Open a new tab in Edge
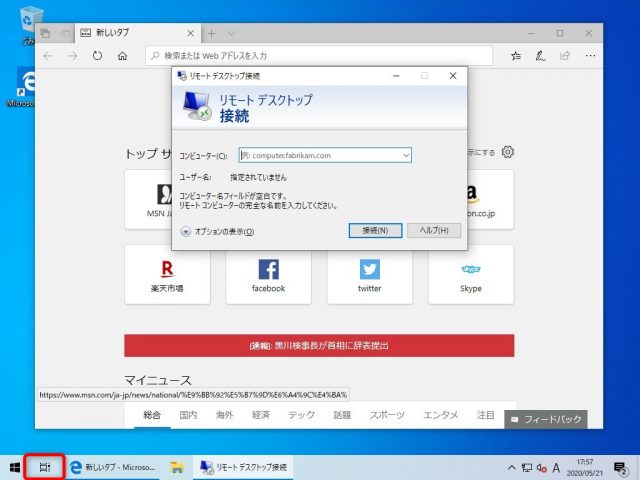 coord(211,33)
